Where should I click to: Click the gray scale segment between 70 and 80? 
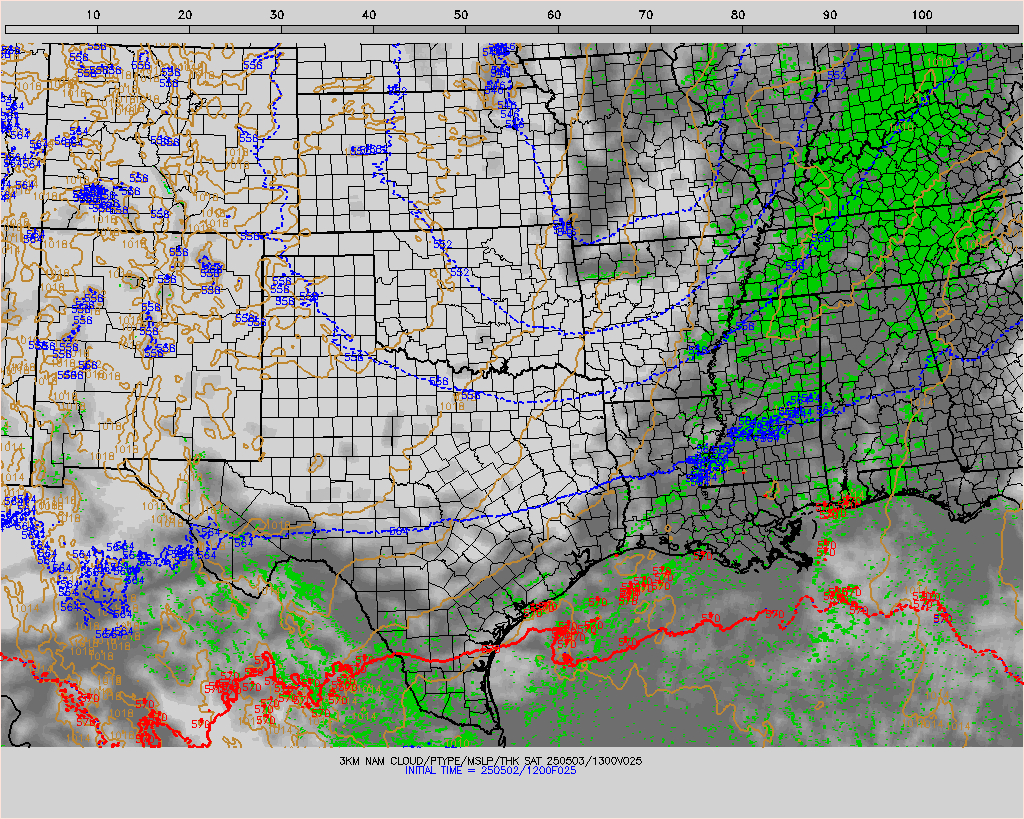click(x=696, y=29)
